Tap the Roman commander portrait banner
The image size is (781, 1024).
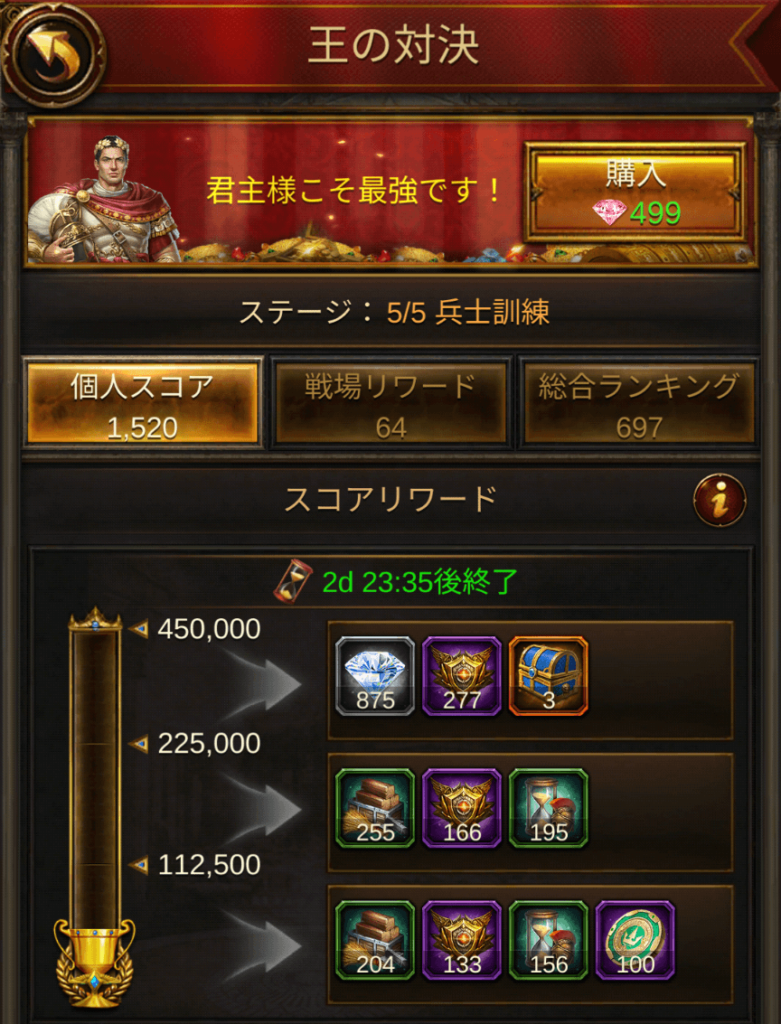104,199
